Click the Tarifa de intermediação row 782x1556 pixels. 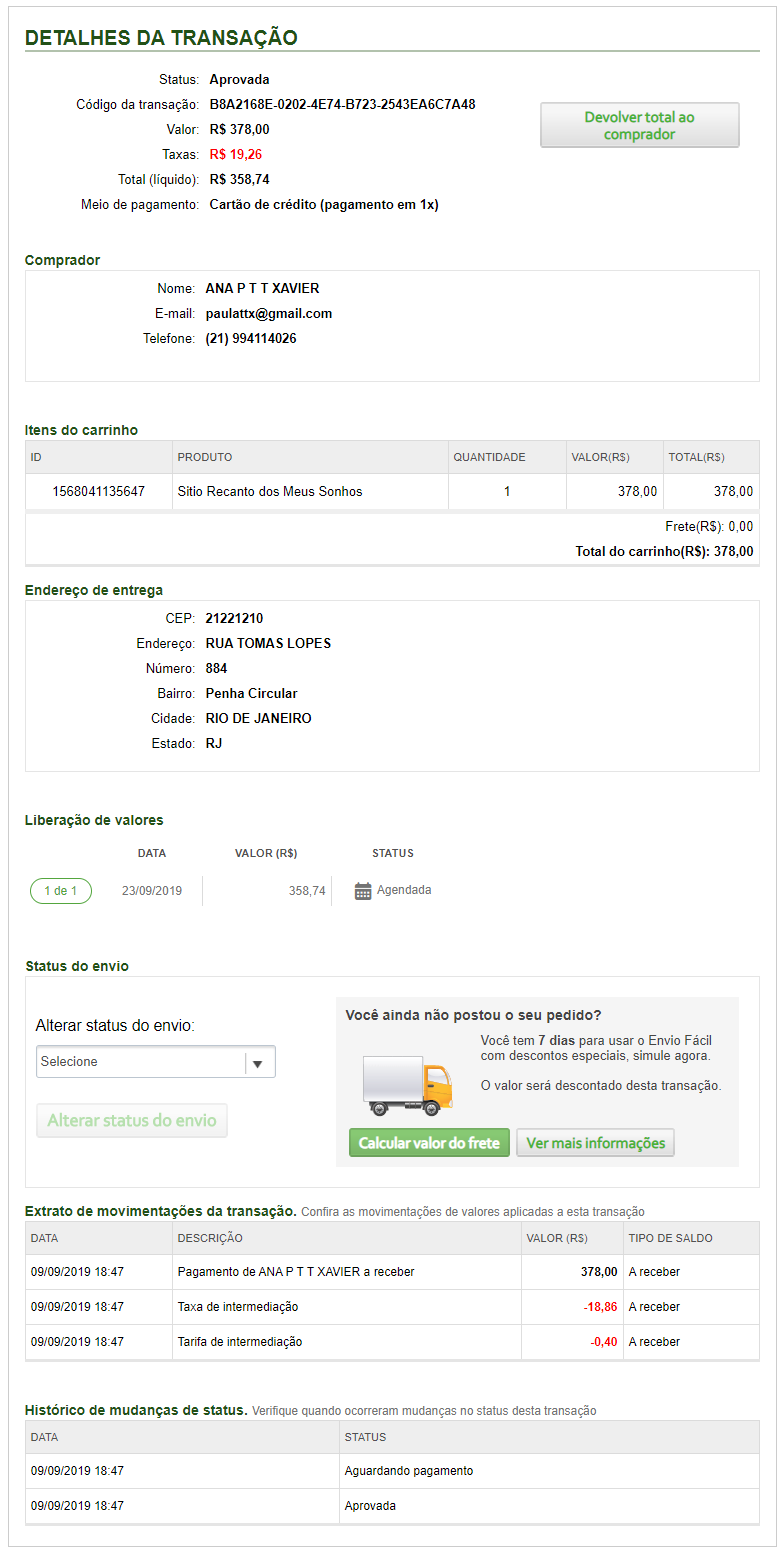click(x=240, y=1342)
